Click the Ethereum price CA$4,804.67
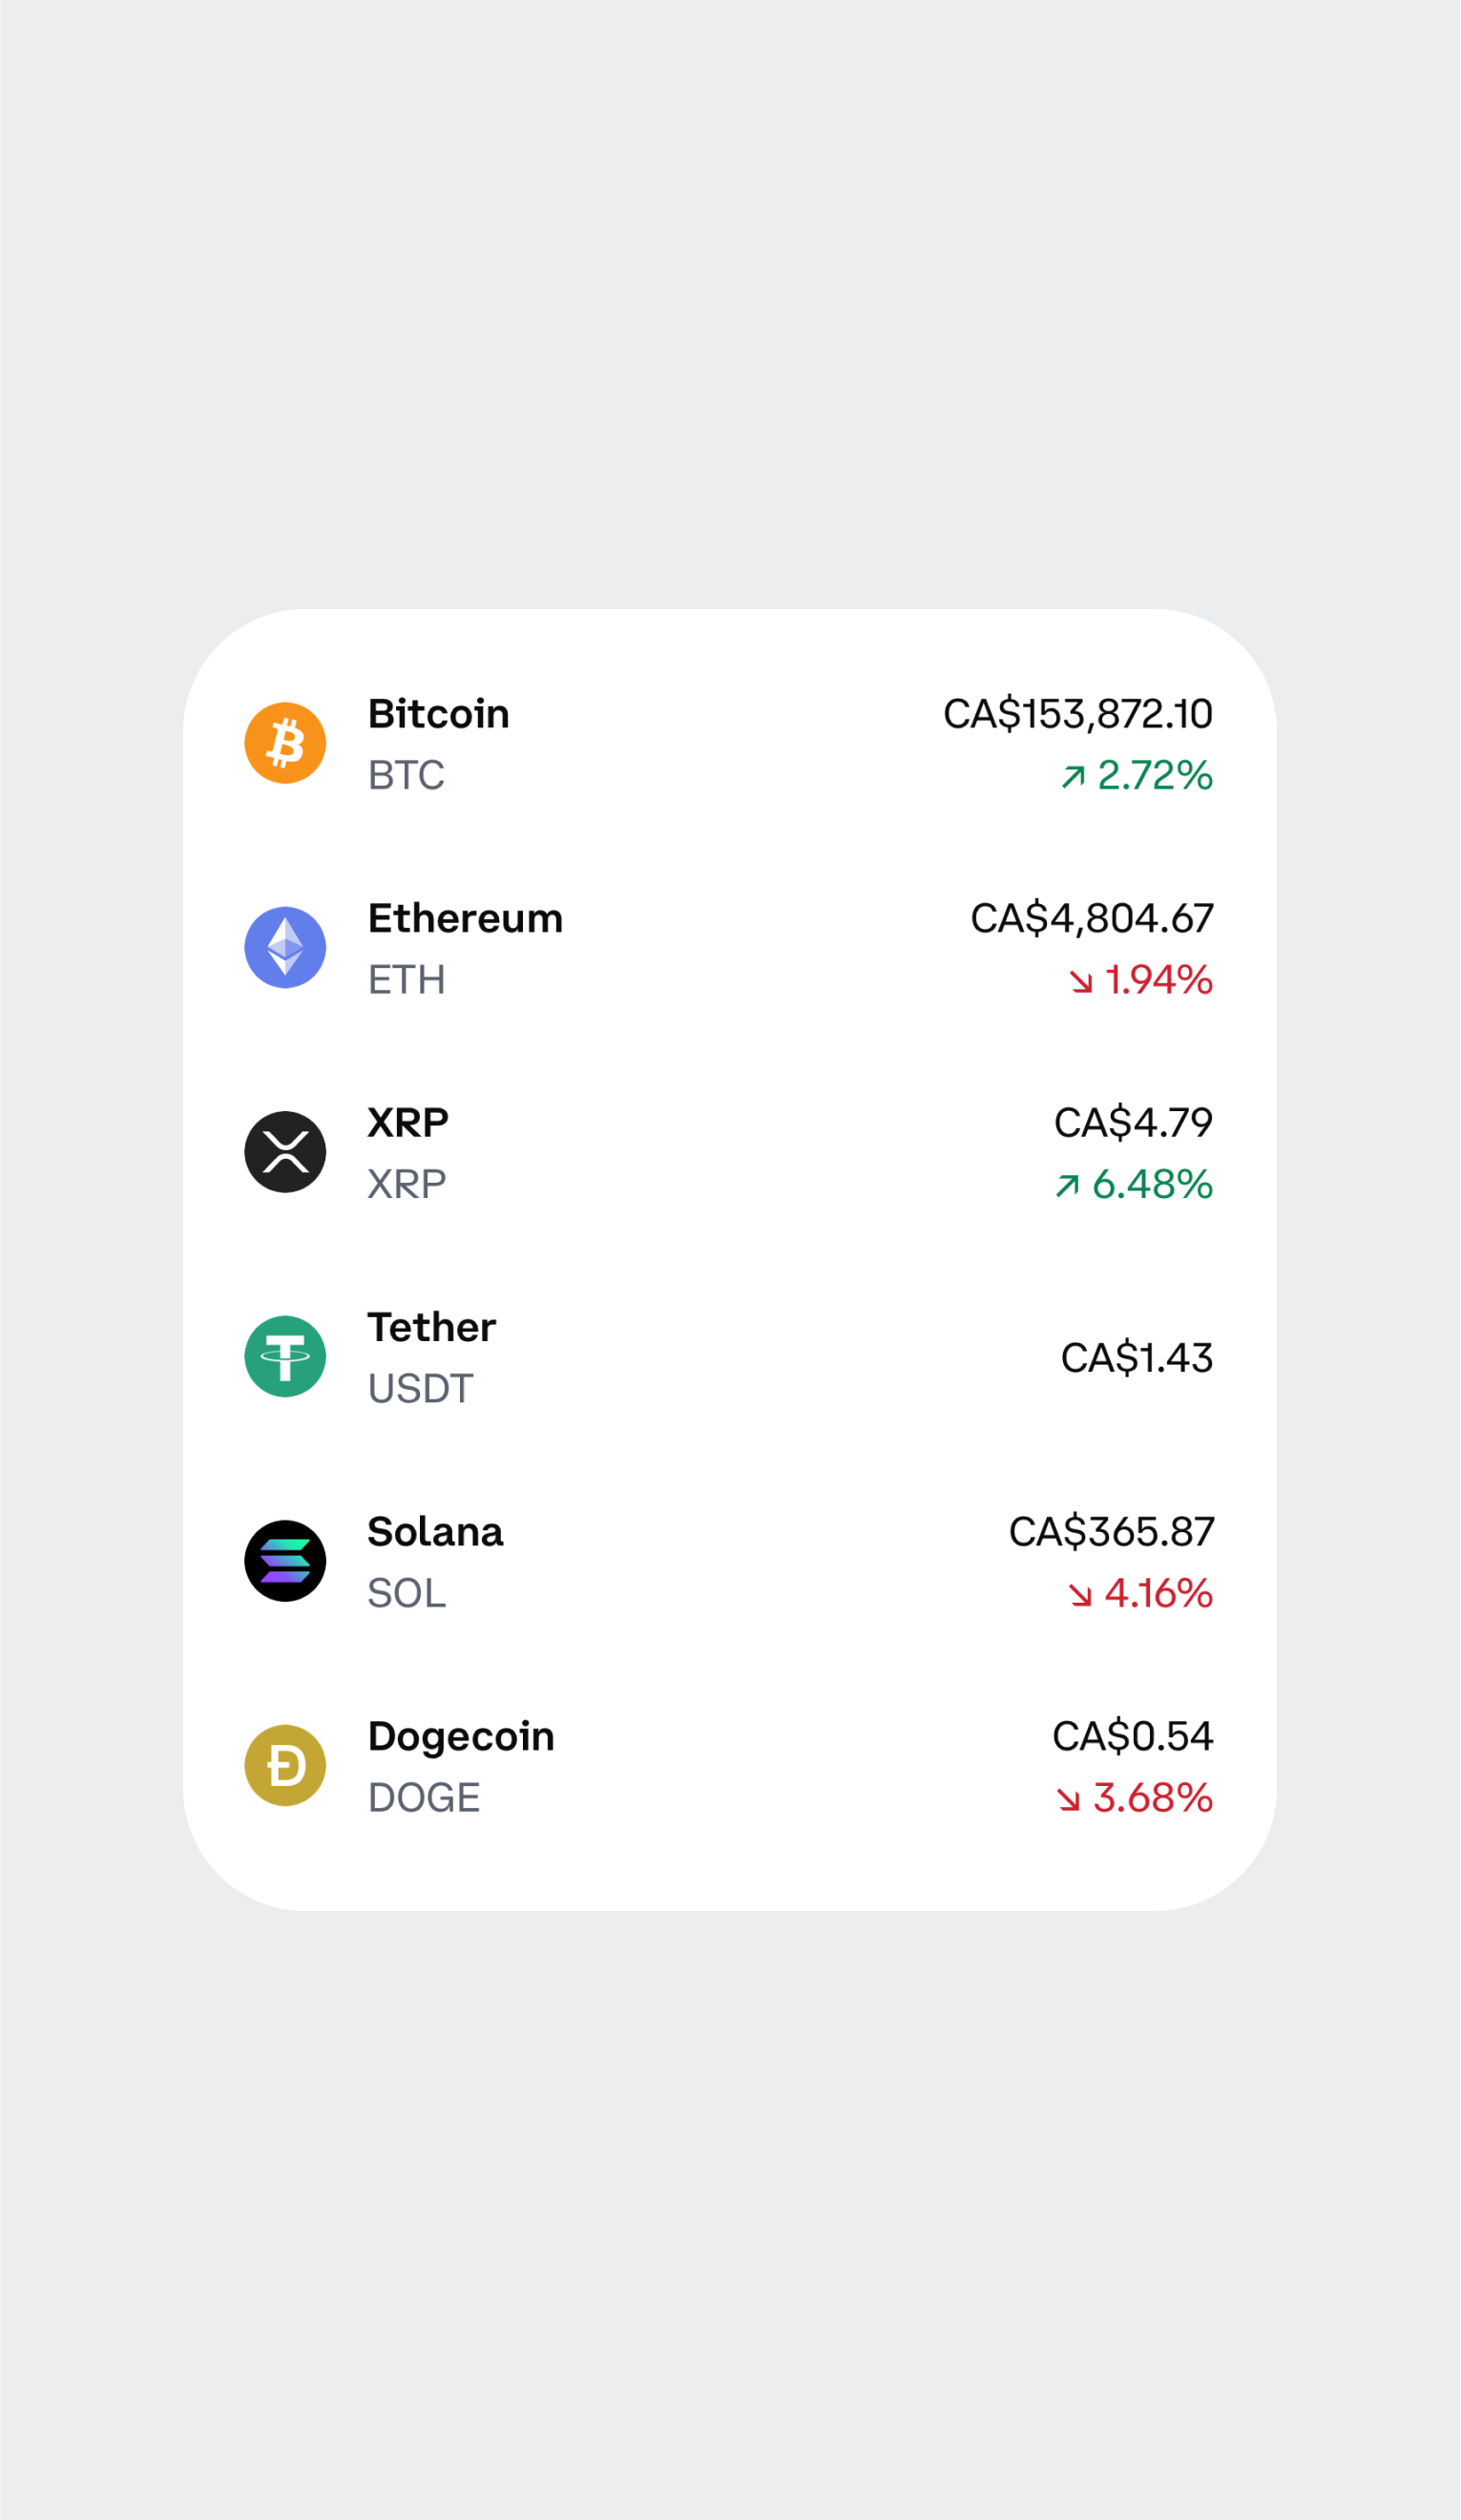The width and height of the screenshot is (1461, 2520). [x=1091, y=918]
